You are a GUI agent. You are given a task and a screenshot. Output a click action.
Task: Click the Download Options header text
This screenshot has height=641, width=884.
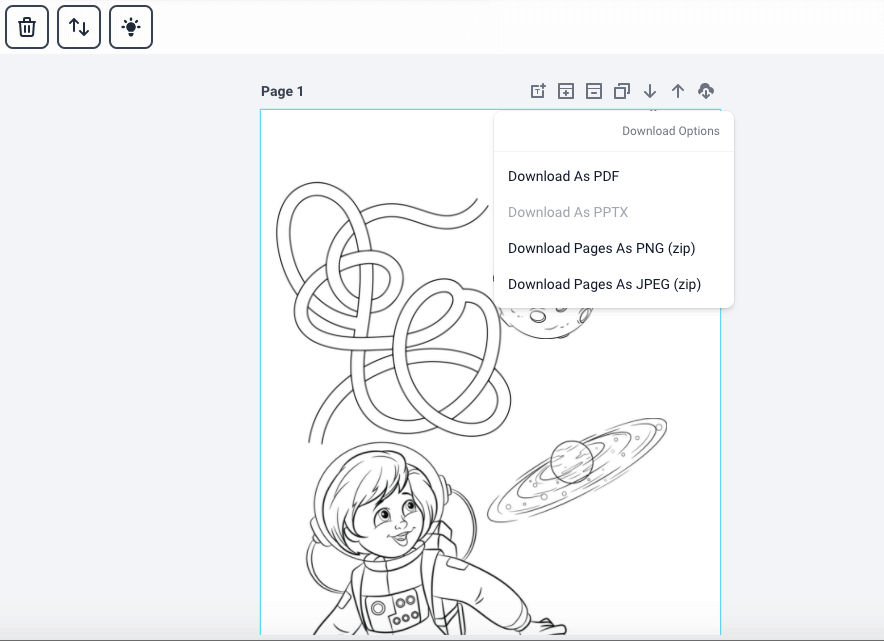click(x=671, y=131)
